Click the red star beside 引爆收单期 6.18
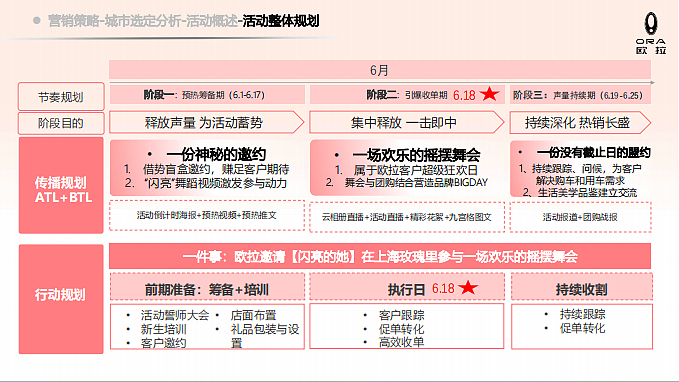The height and width of the screenshot is (382, 679). 489,94
